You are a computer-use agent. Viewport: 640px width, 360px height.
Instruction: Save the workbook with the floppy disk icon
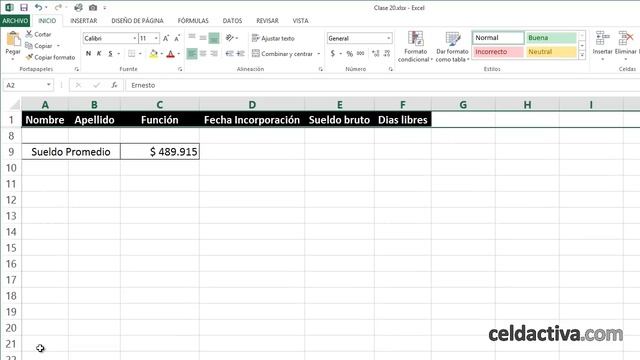tap(24, 7)
